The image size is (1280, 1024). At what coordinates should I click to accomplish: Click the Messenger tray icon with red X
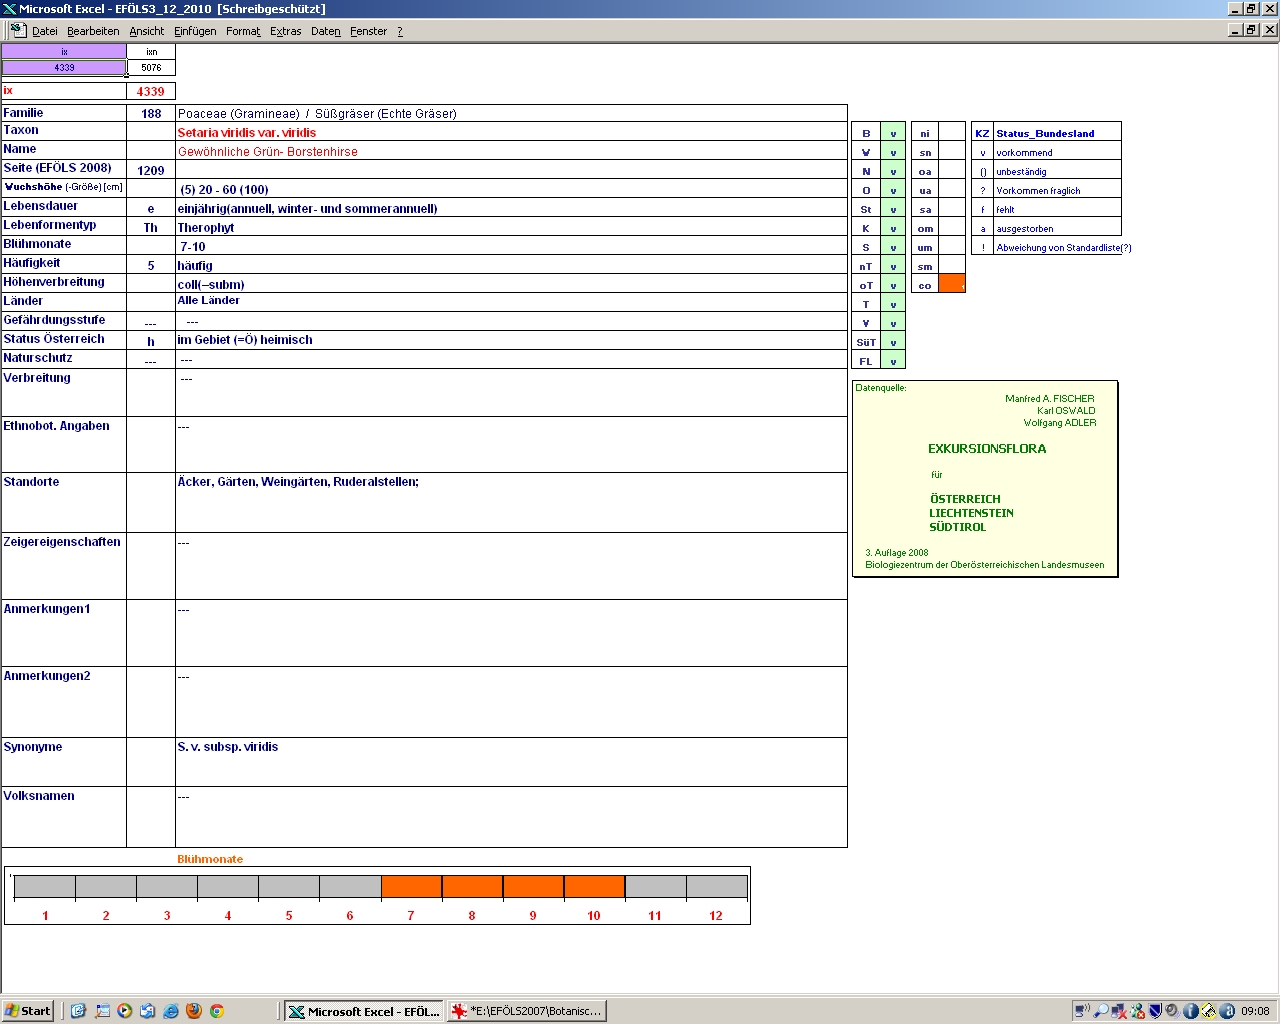[x=1137, y=1011]
